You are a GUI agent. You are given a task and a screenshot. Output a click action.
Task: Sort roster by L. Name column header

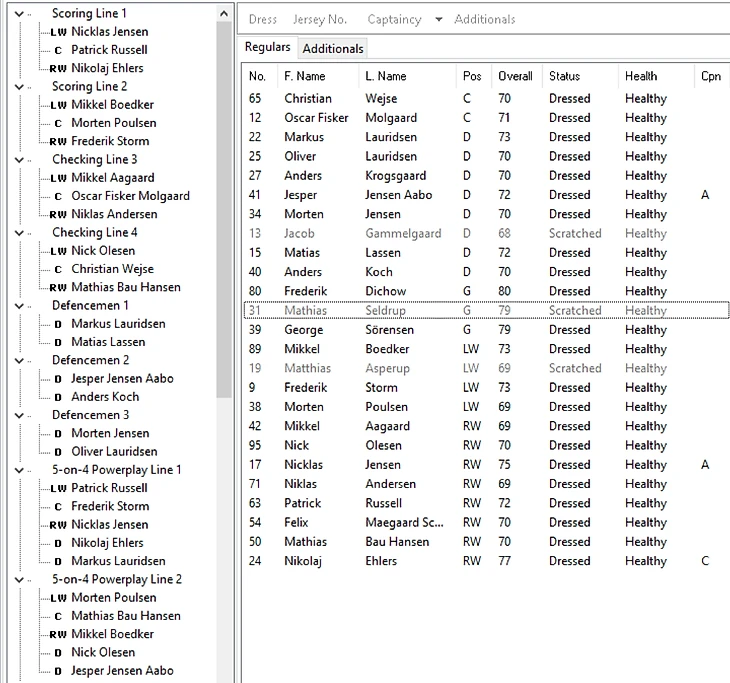click(408, 76)
